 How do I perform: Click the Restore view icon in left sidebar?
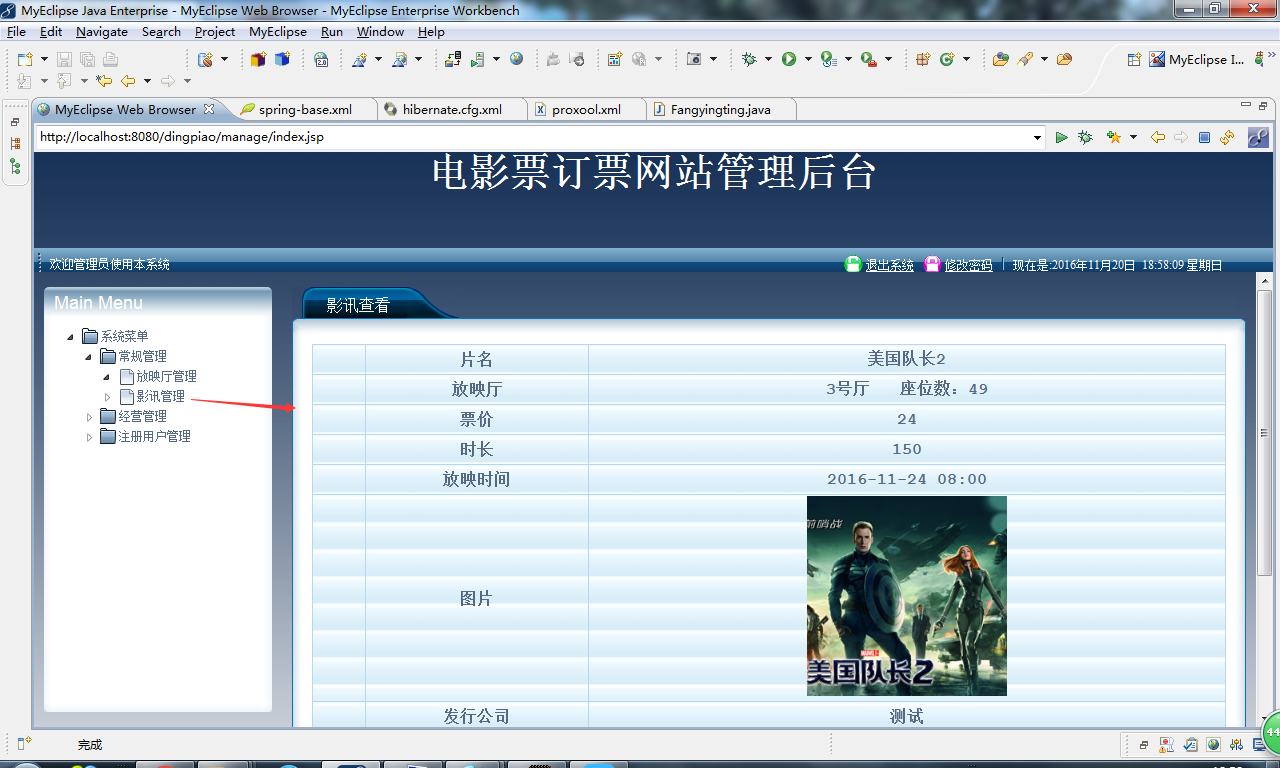tap(15, 122)
